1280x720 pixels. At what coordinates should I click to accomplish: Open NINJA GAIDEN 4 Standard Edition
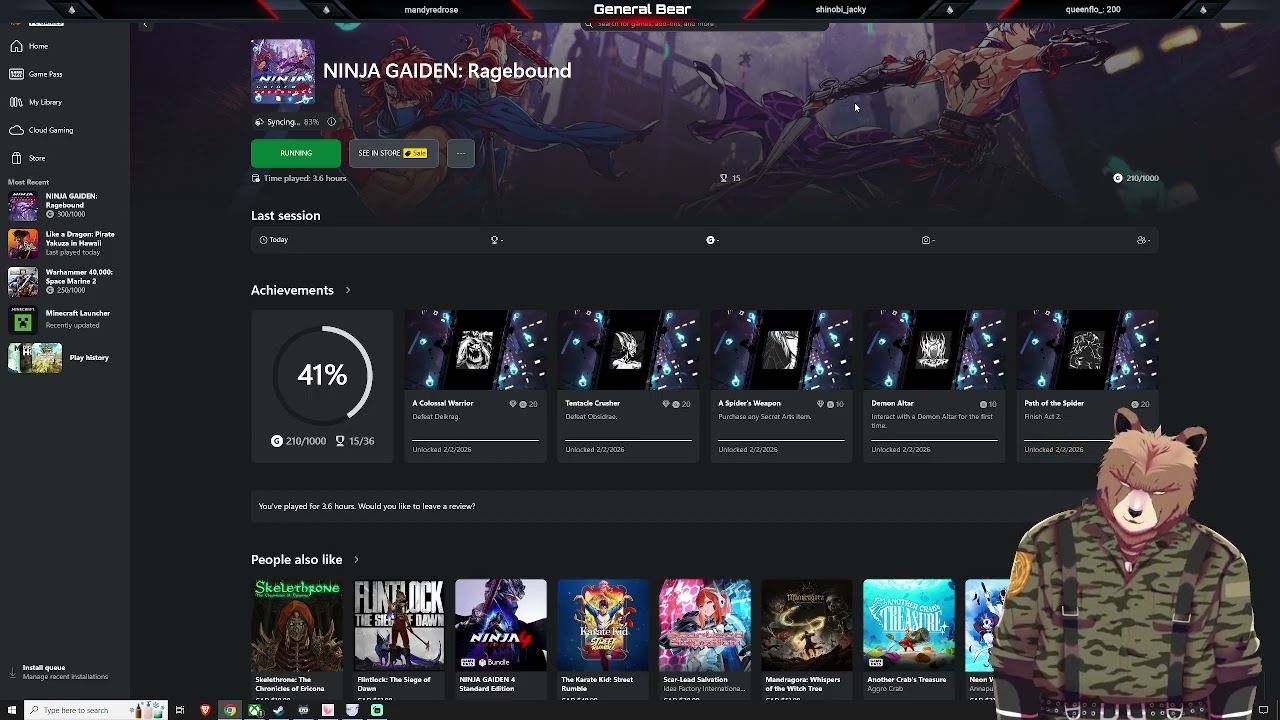pos(501,637)
